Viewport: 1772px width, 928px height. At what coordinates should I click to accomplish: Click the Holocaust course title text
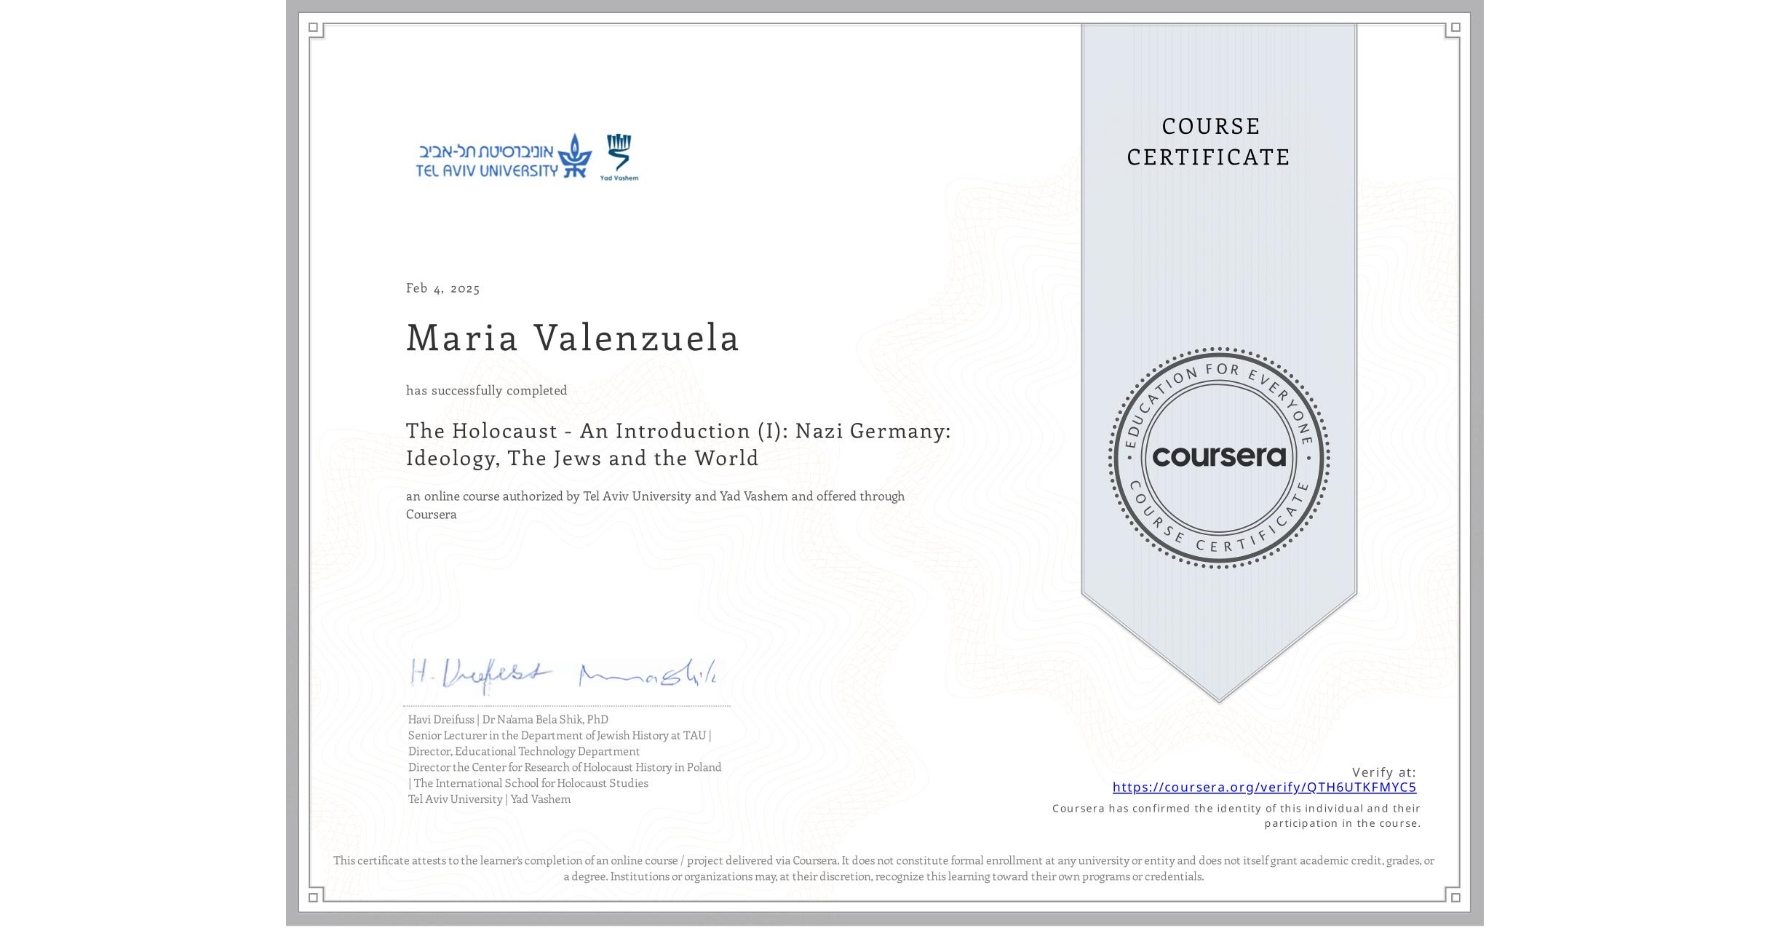pos(678,444)
